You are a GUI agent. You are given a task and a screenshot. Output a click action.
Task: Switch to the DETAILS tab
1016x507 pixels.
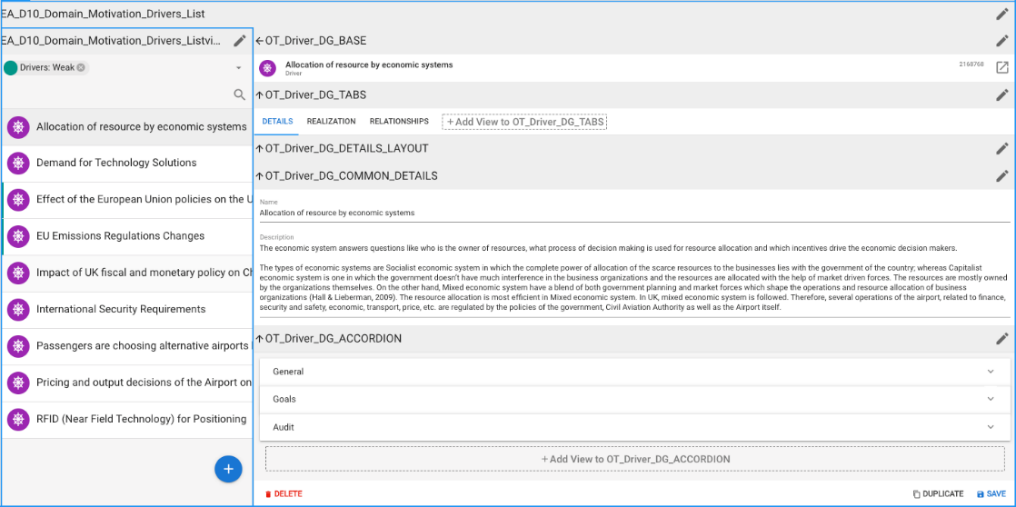click(277, 121)
